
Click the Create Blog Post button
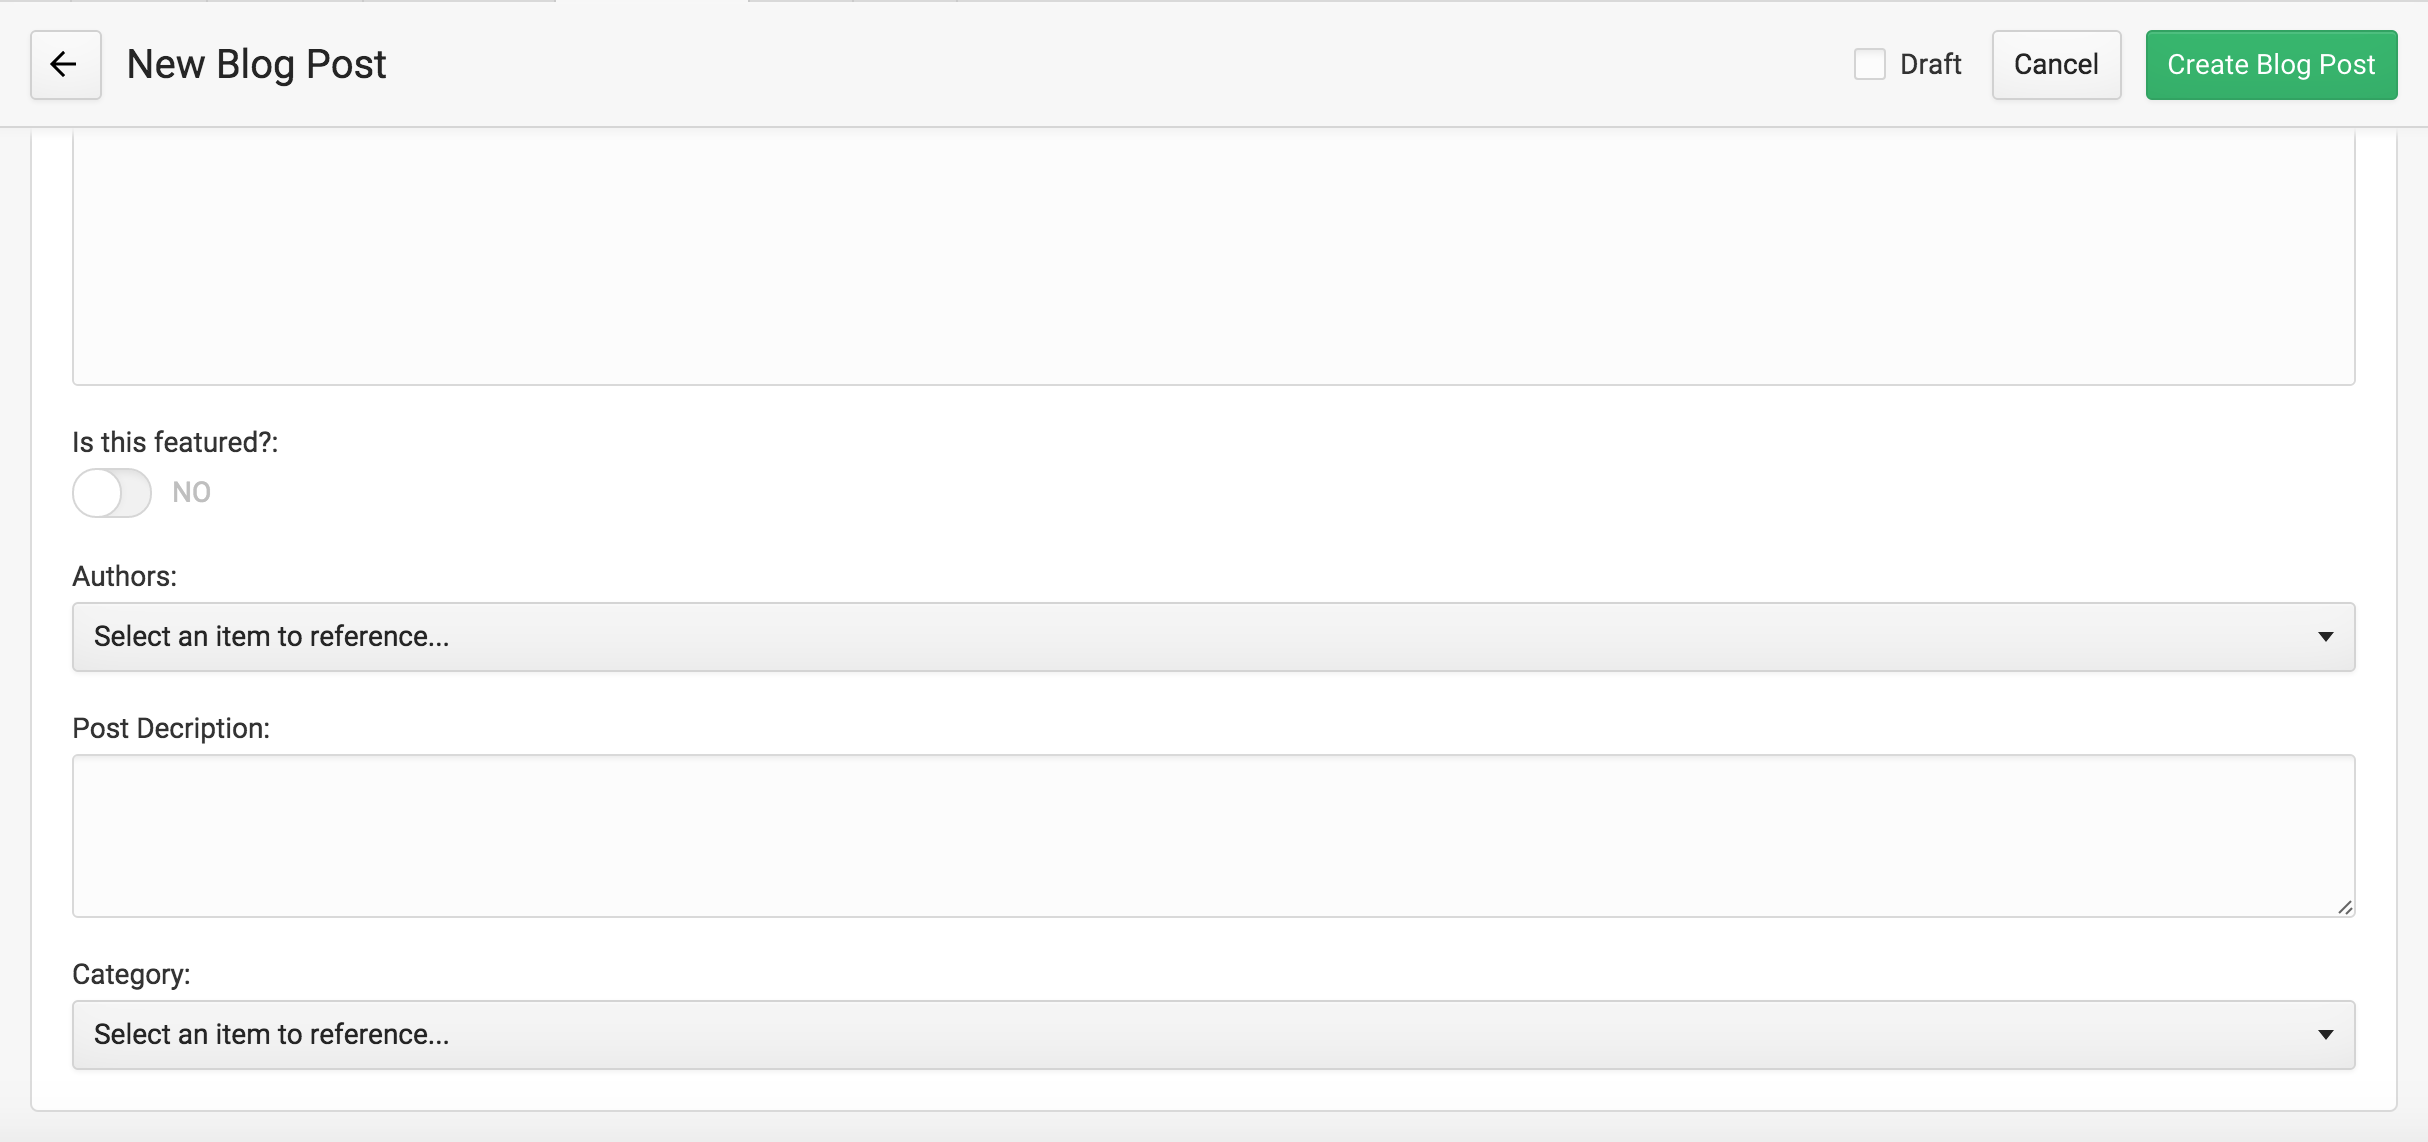click(x=2271, y=65)
